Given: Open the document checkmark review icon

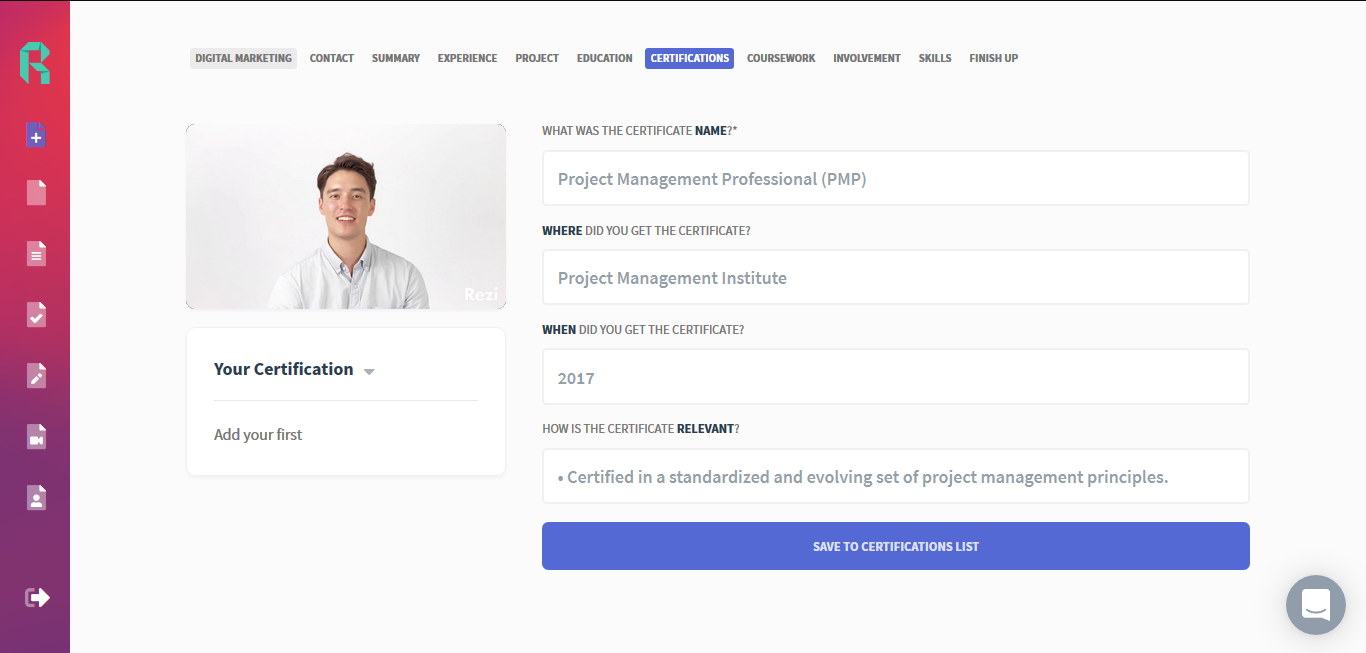Looking at the screenshot, I should coord(36,314).
